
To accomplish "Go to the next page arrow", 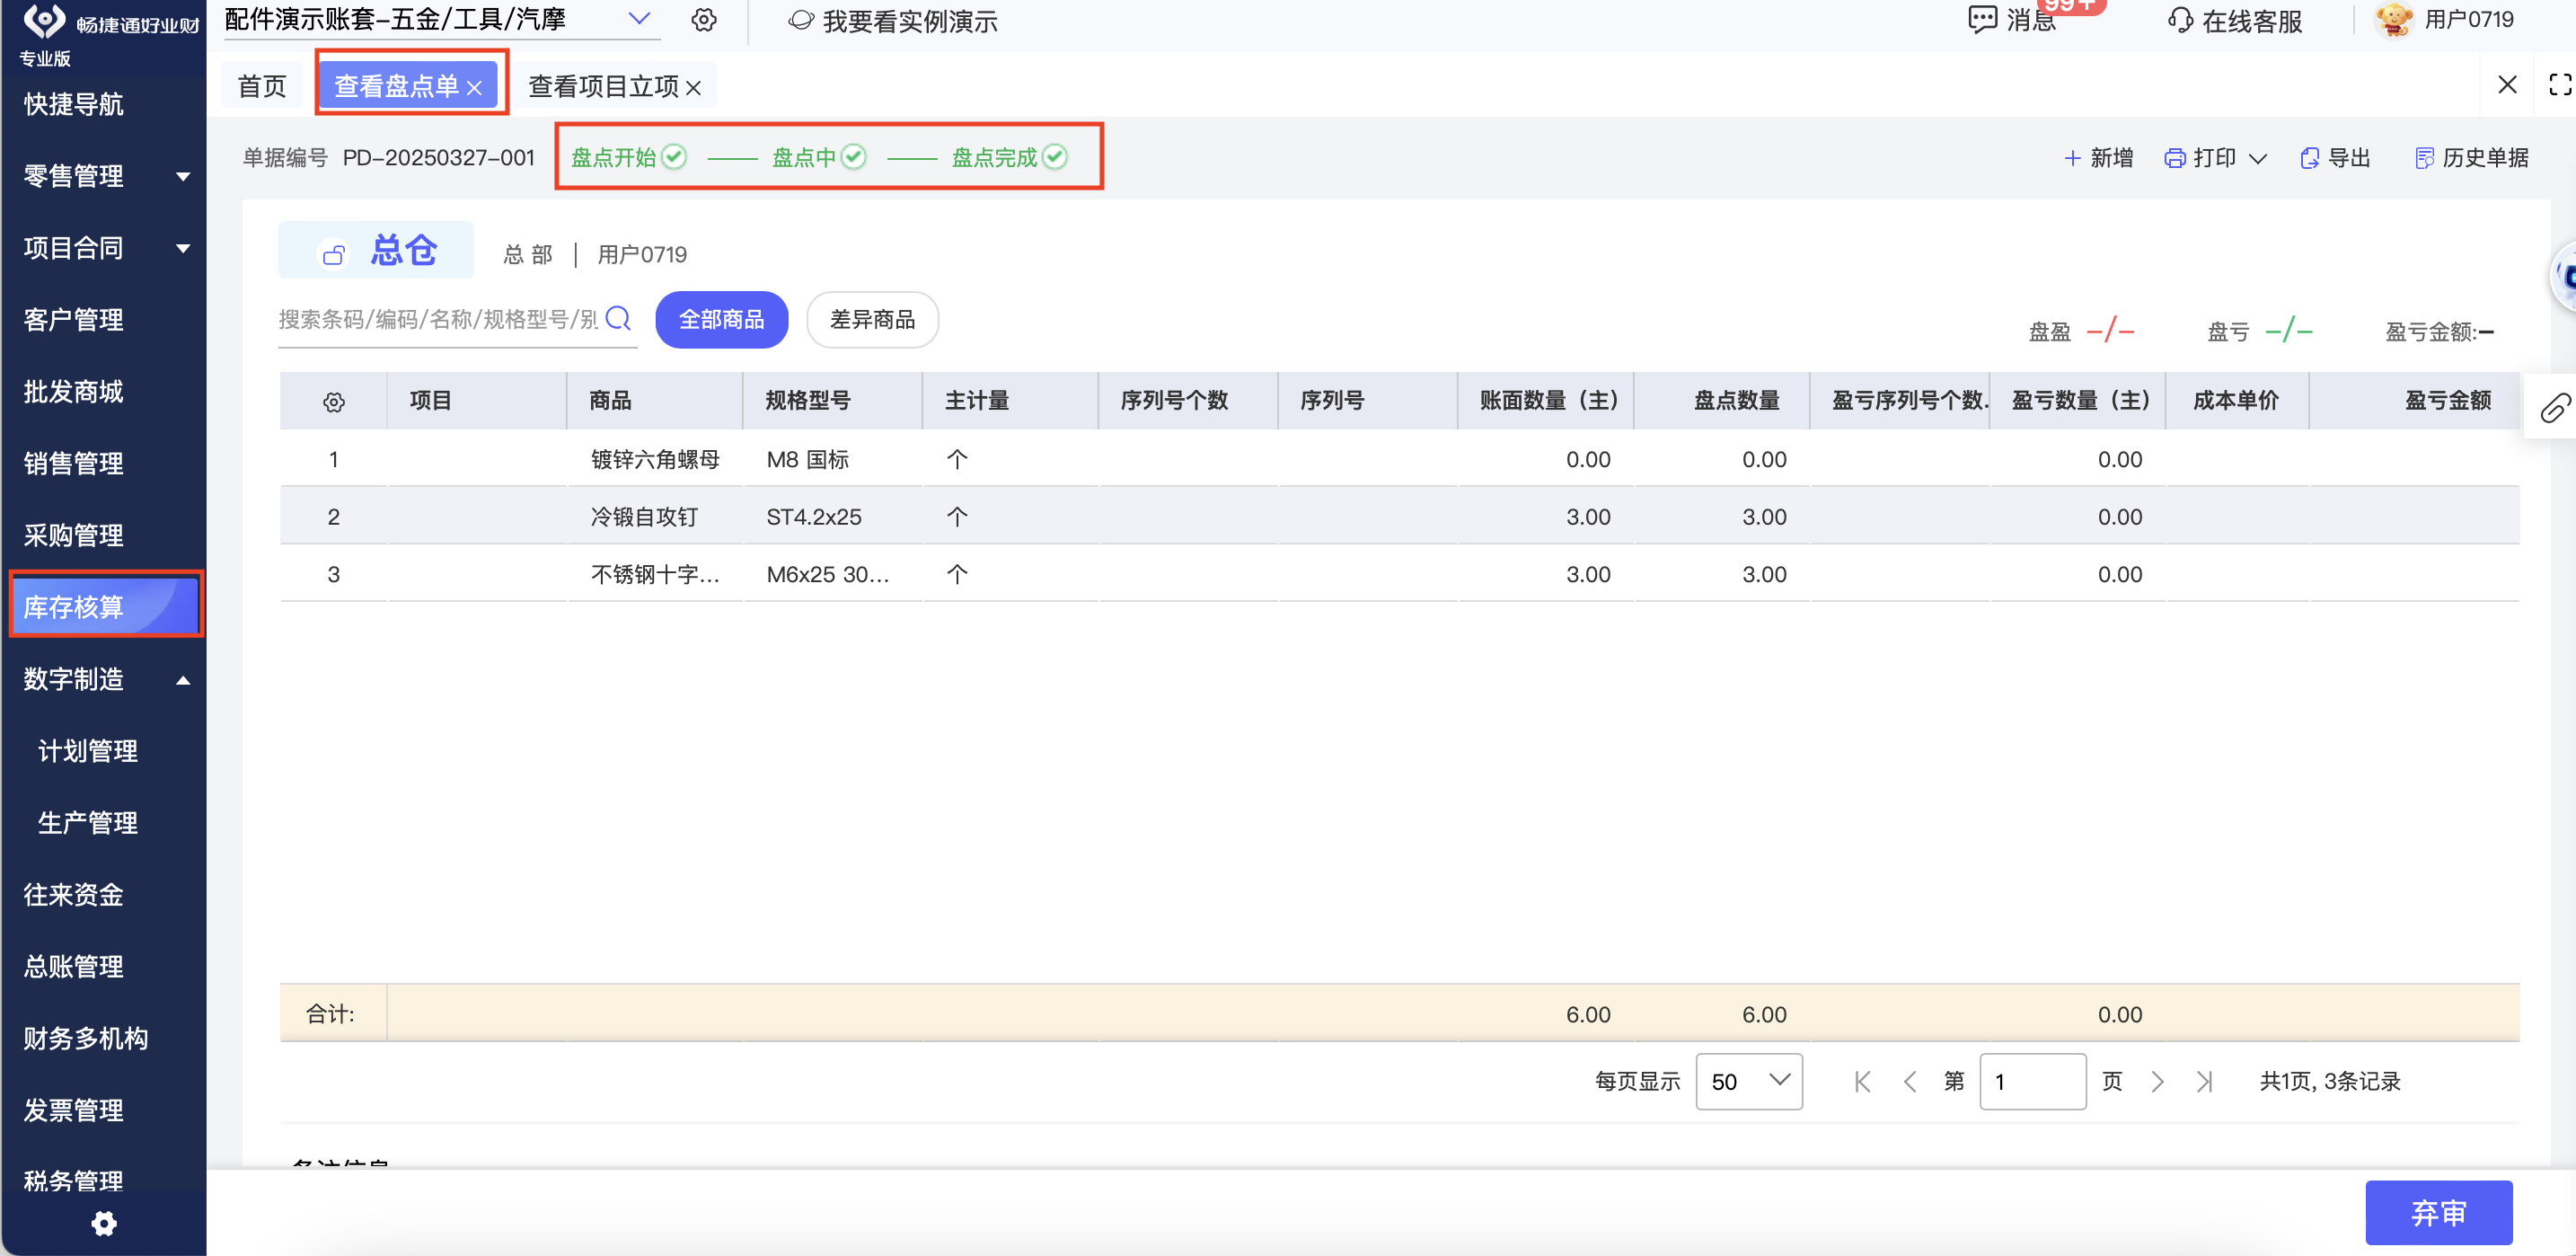I will tap(2158, 1081).
